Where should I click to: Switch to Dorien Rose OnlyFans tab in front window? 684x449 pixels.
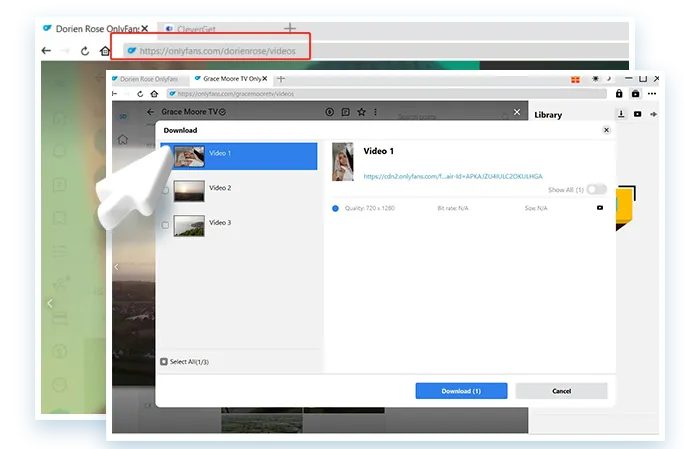pyautogui.click(x=149, y=79)
